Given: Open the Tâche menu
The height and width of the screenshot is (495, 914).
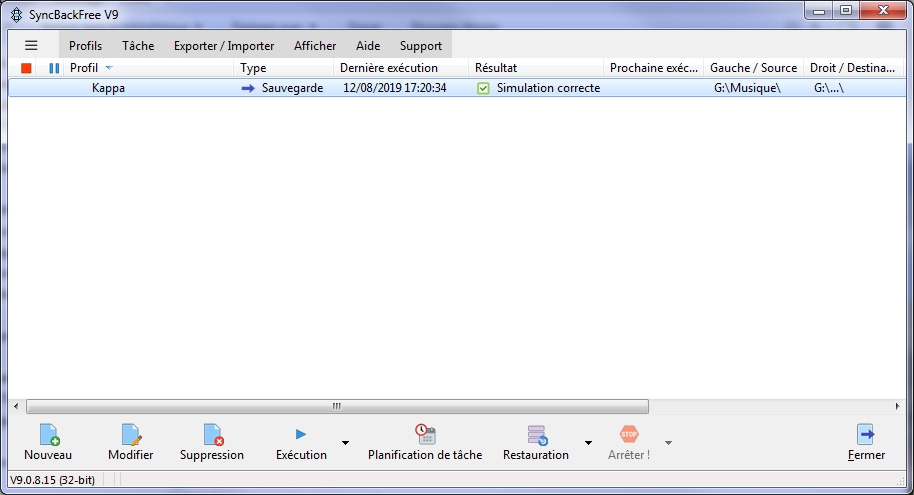Looking at the screenshot, I should pos(138,45).
